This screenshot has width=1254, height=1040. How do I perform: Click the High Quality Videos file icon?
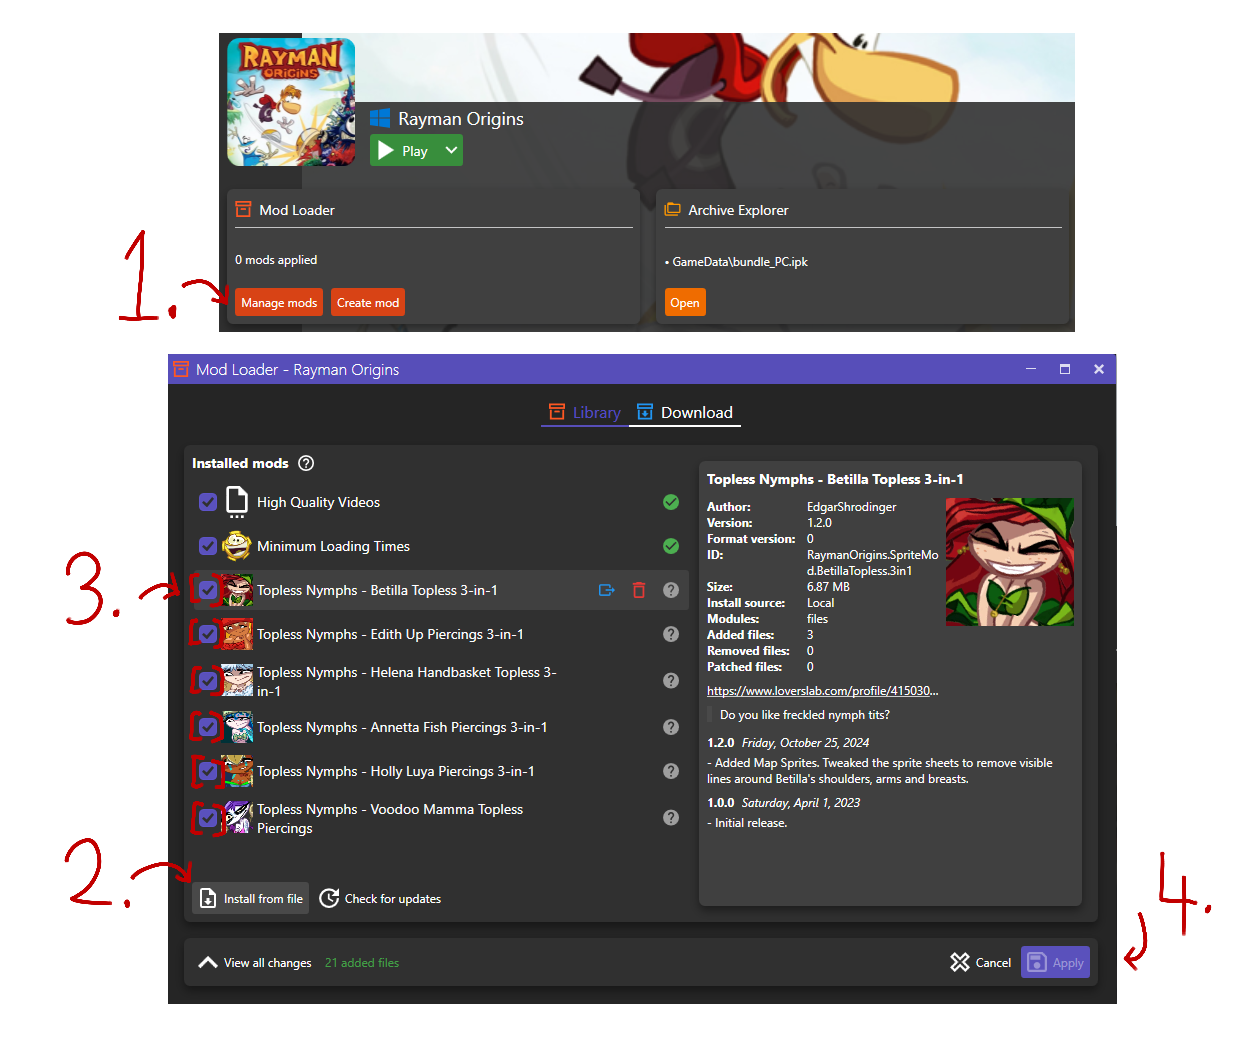[x=237, y=502]
